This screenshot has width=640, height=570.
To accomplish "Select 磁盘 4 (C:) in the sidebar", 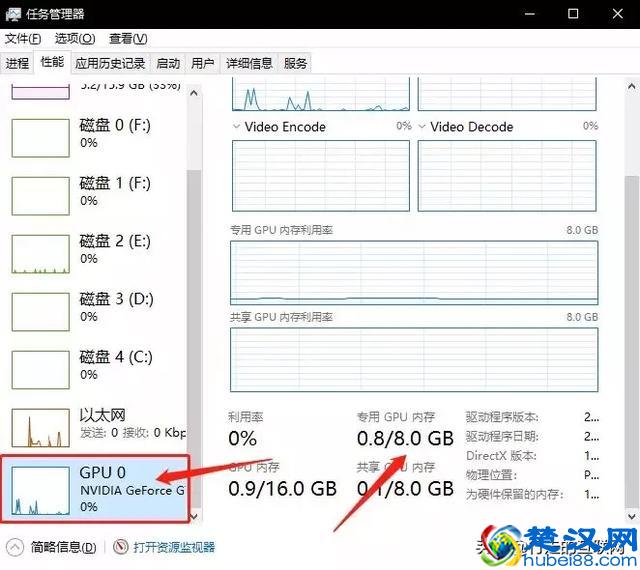I will point(94,370).
